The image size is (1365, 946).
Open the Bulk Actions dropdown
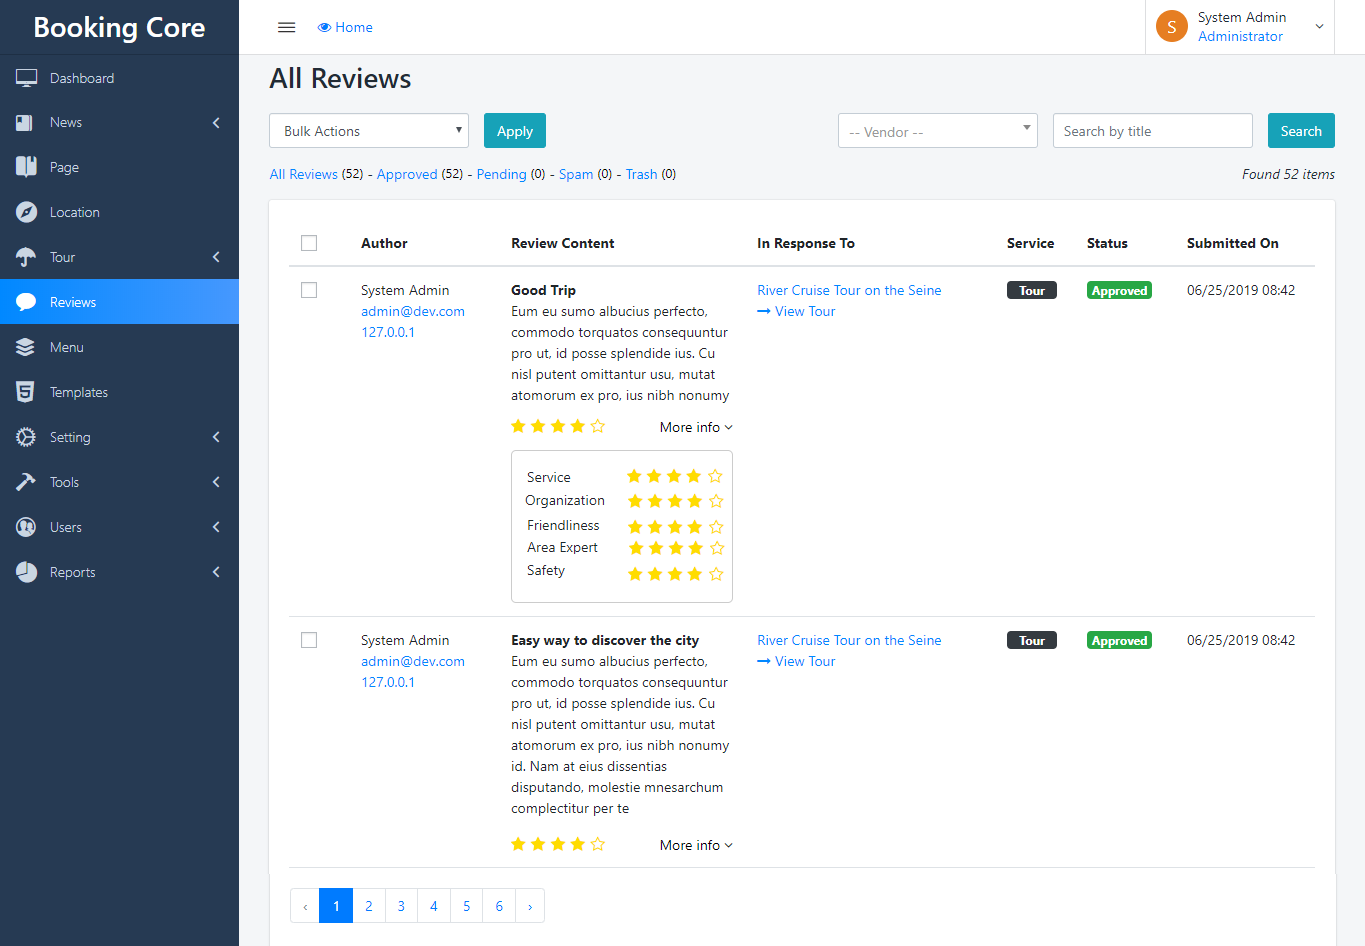369,131
